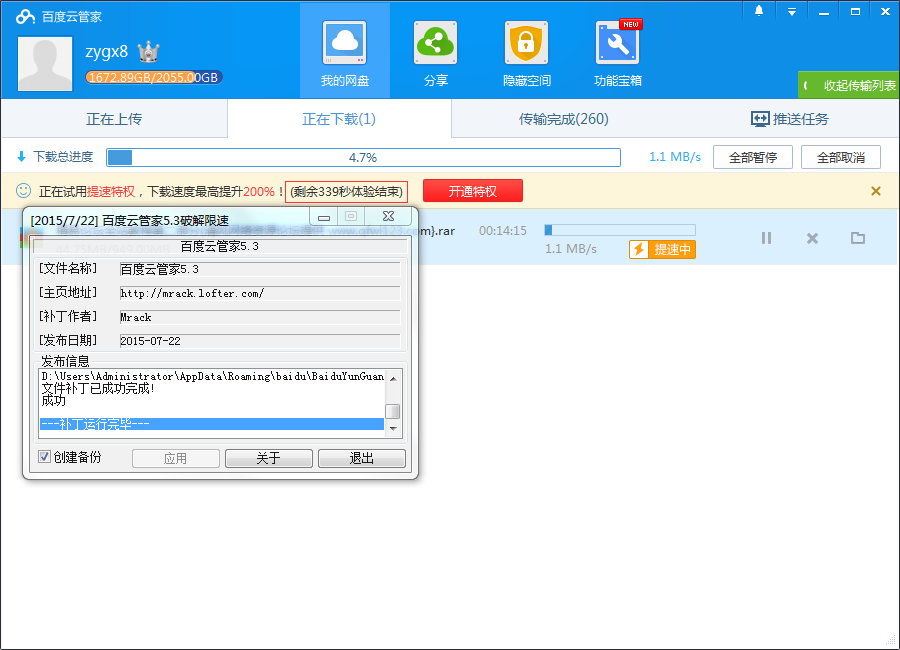Open 推送任务 tab
Screen dimensions: 900x650
(789, 119)
